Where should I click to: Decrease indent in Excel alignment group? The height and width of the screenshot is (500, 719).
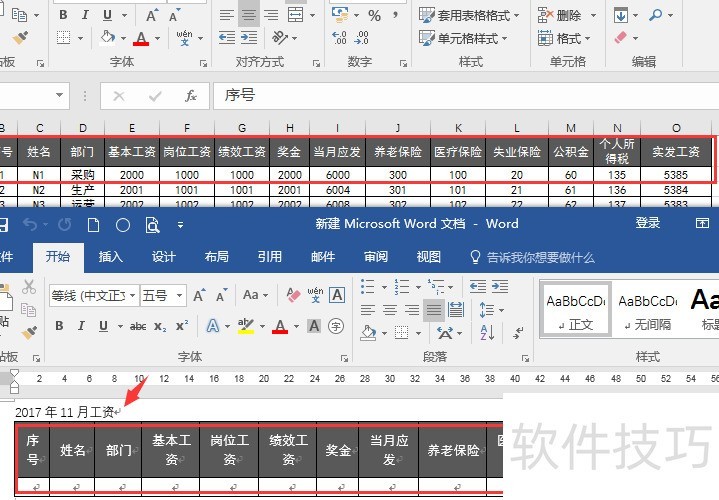click(x=227, y=38)
